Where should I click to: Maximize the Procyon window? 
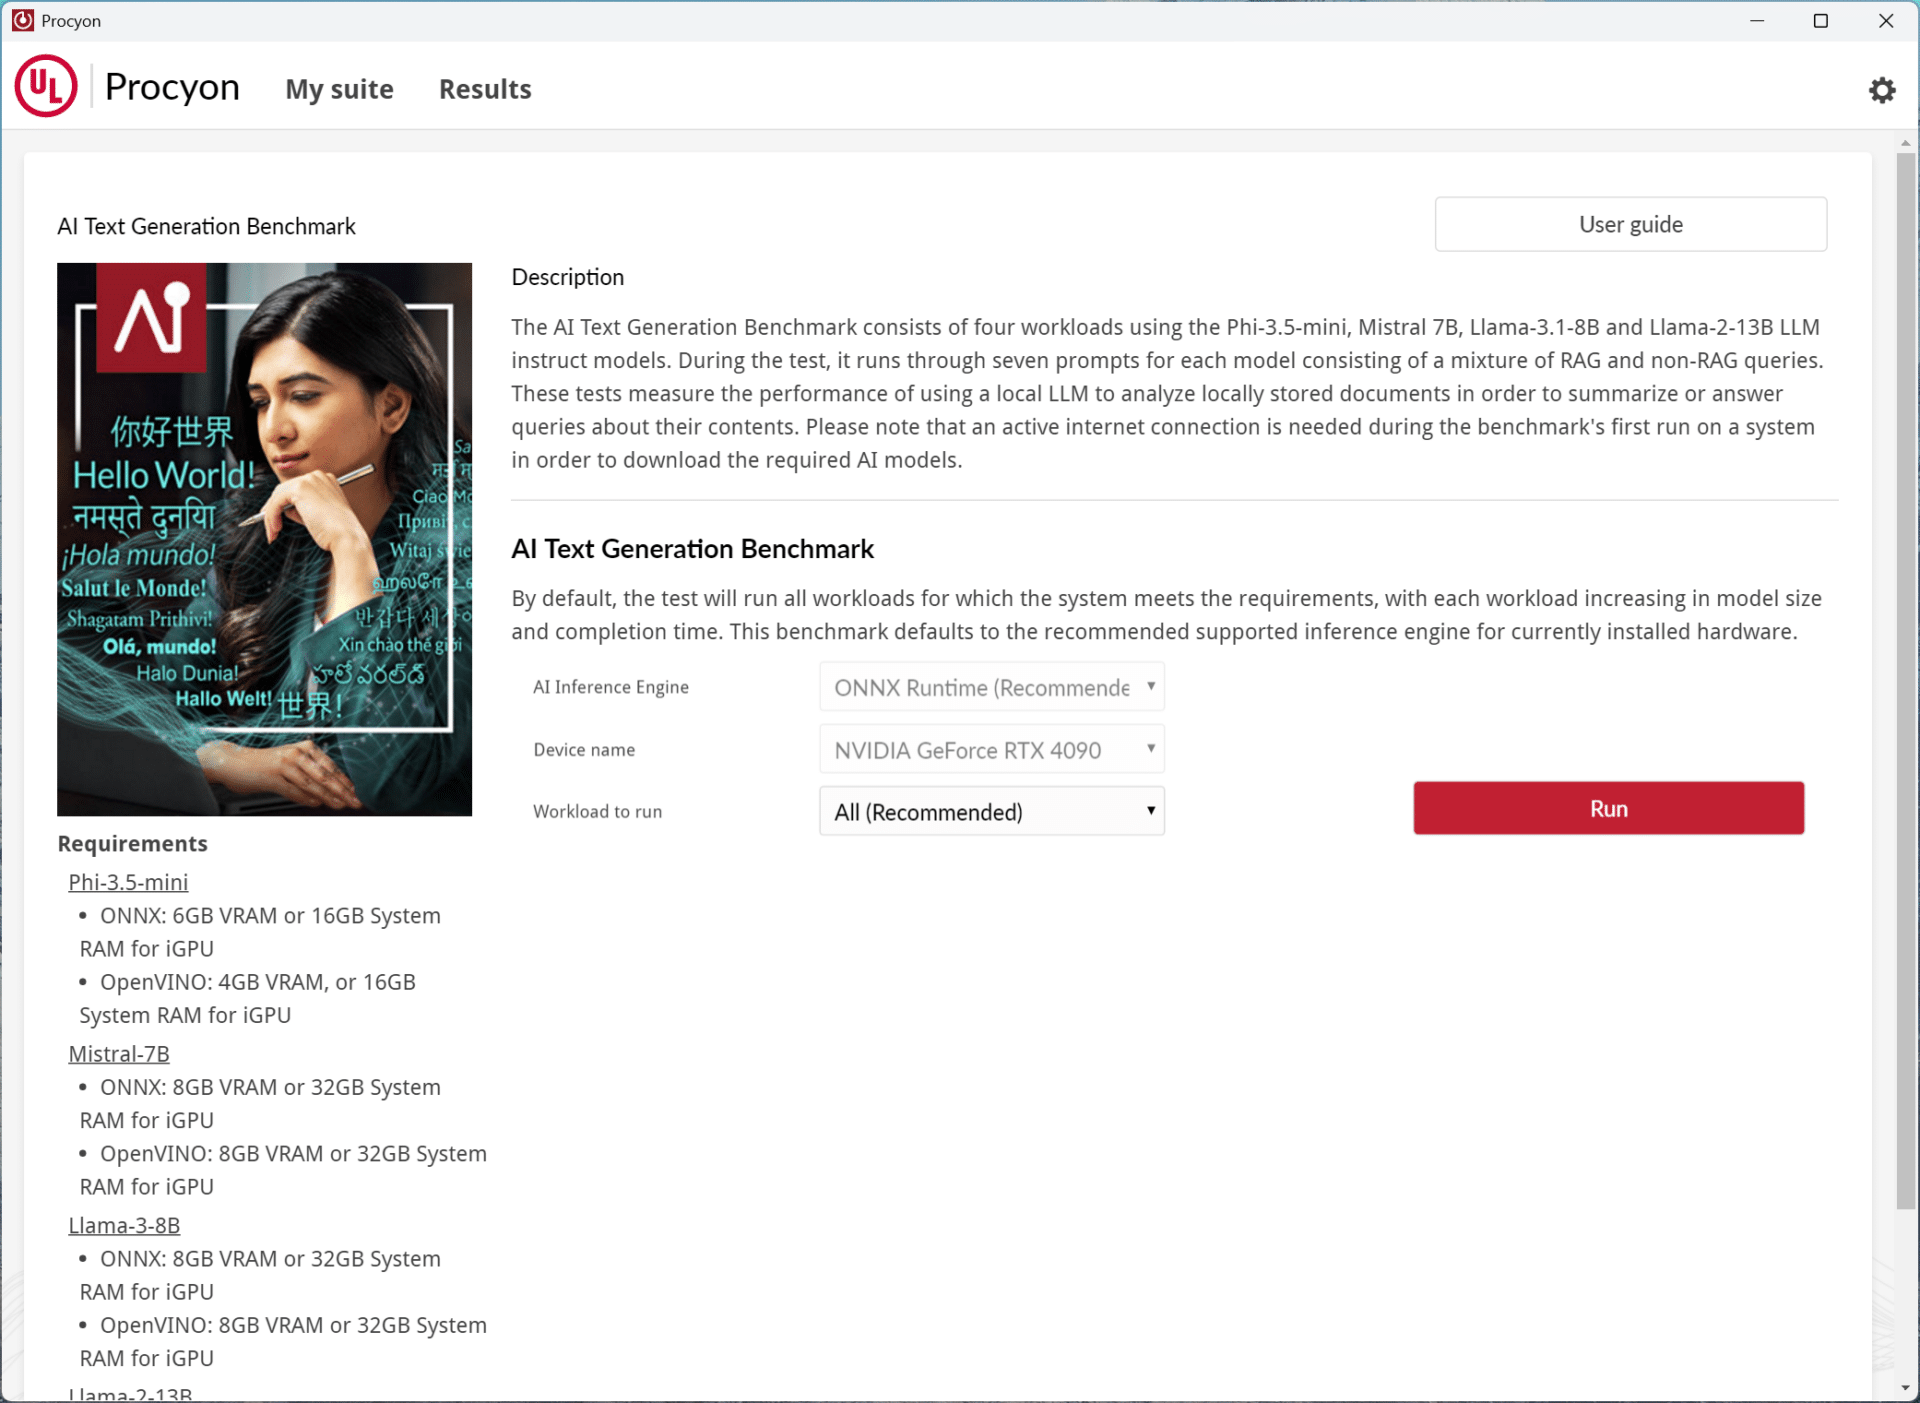click(1820, 20)
